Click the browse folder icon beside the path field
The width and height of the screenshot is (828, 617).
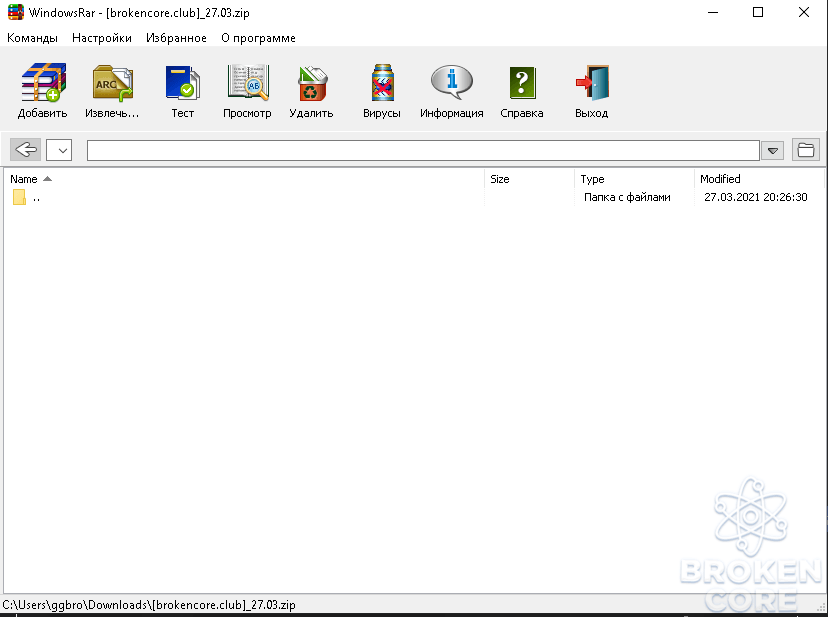(805, 150)
